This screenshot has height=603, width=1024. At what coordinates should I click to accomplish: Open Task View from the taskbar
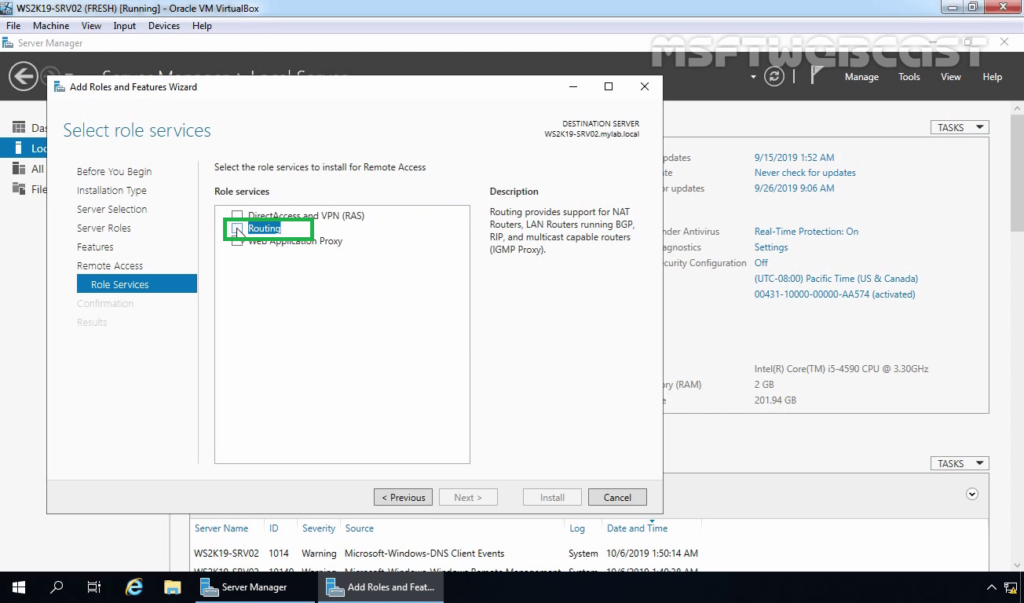coord(94,587)
